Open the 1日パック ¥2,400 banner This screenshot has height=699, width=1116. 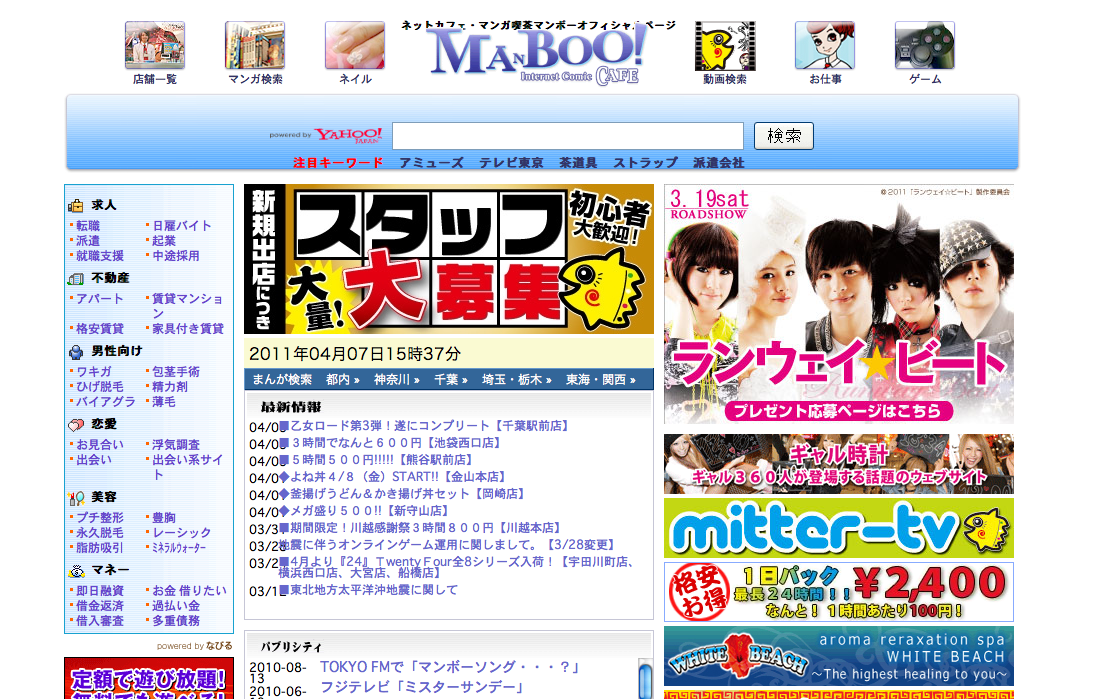point(838,592)
